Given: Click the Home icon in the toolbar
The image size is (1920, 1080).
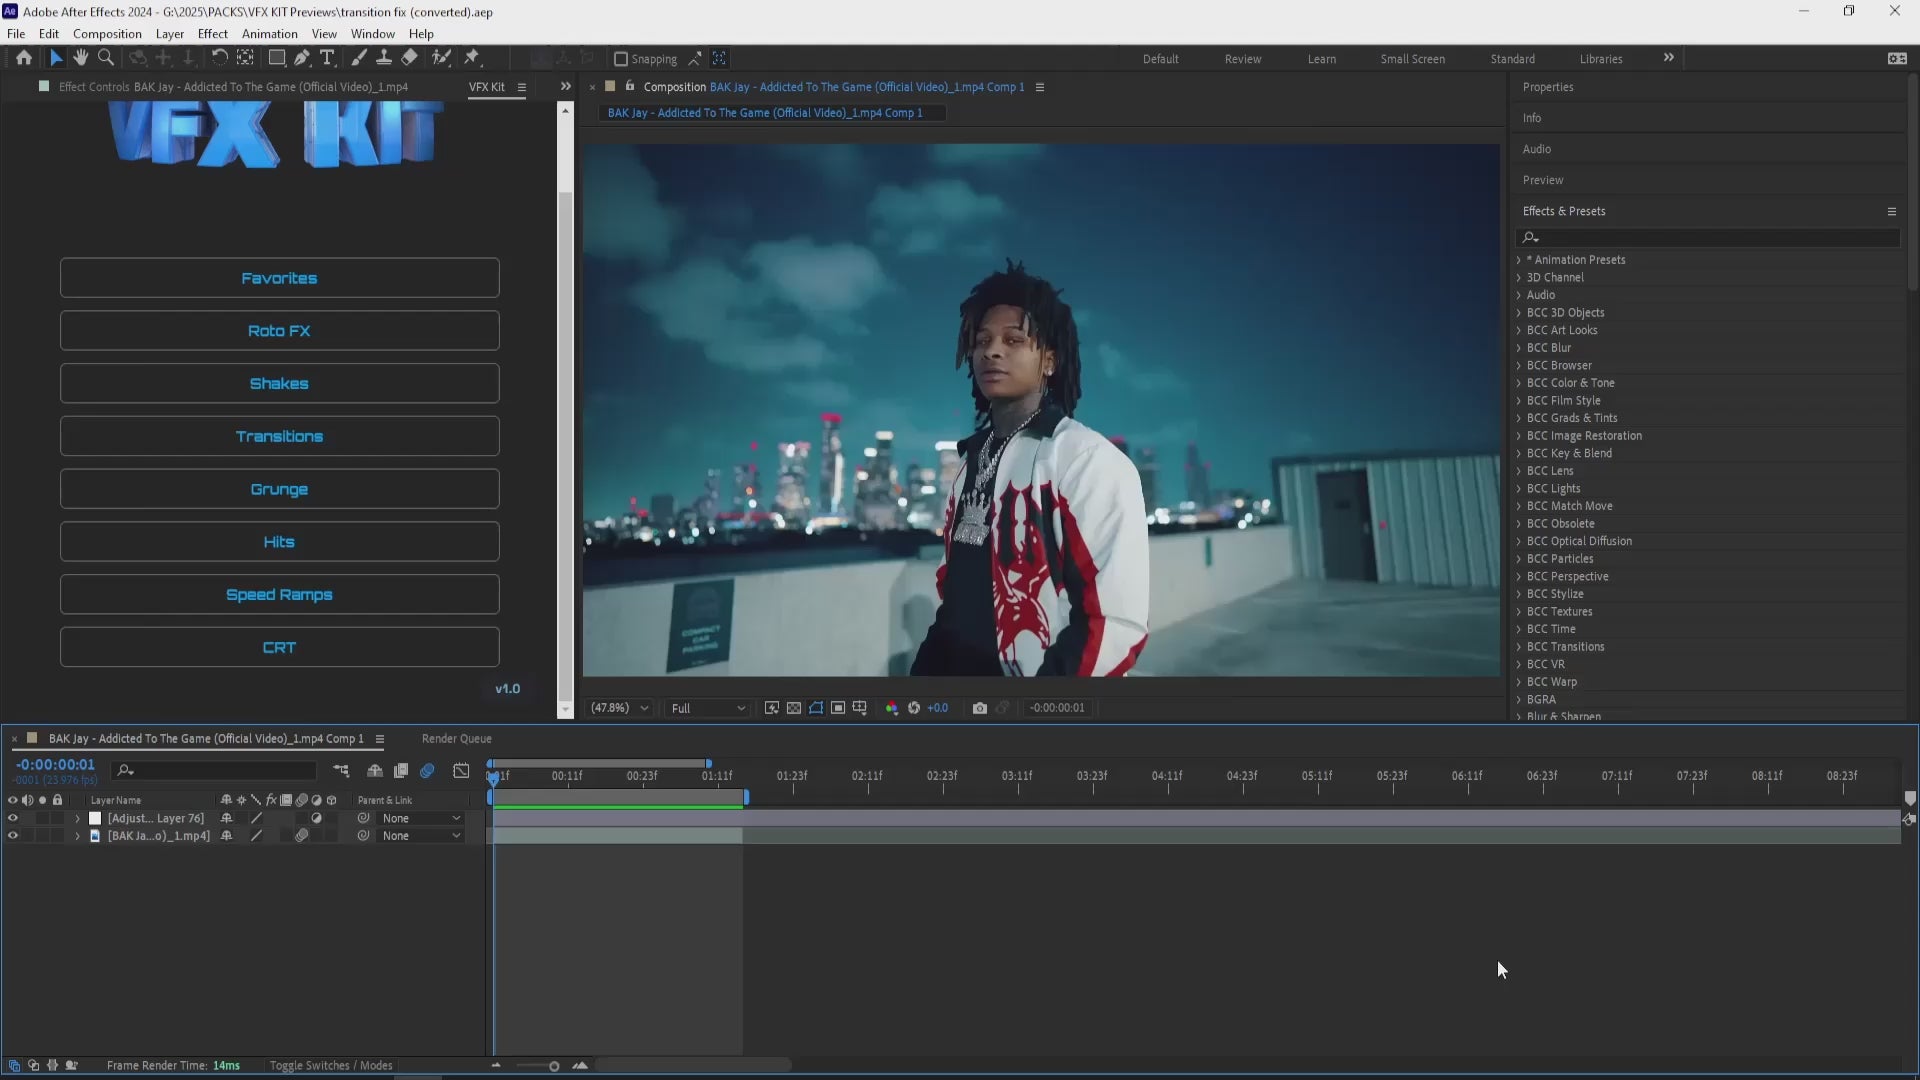Looking at the screenshot, I should point(24,58).
